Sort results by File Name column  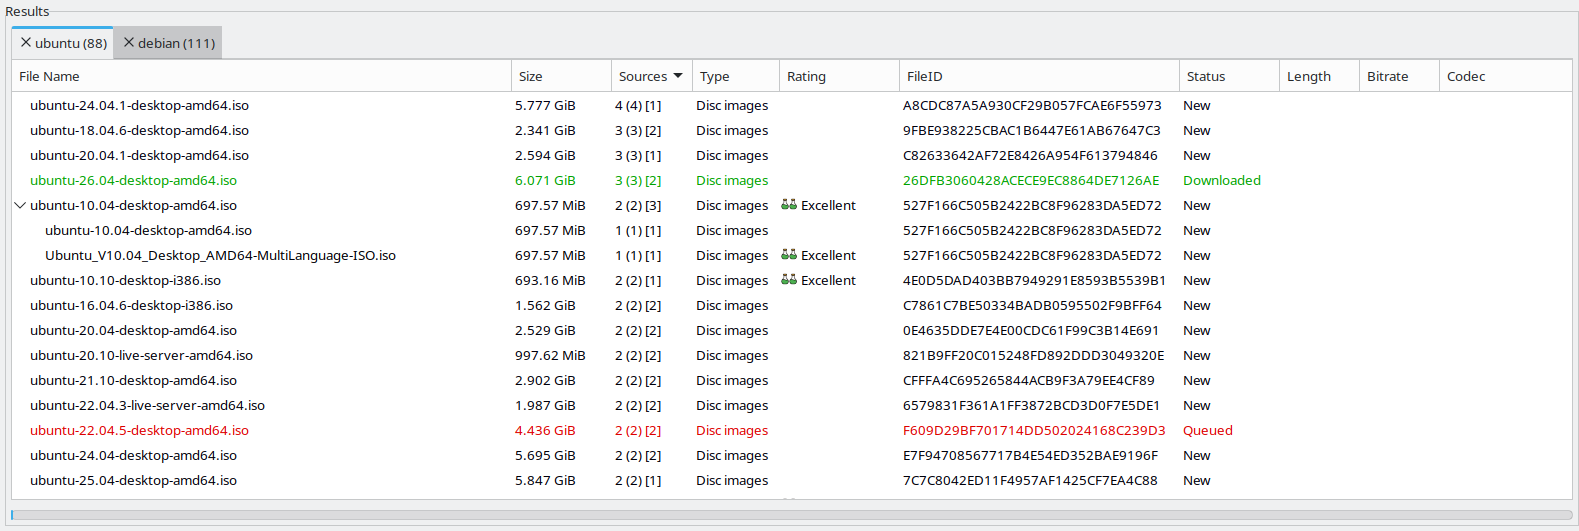[x=261, y=76]
